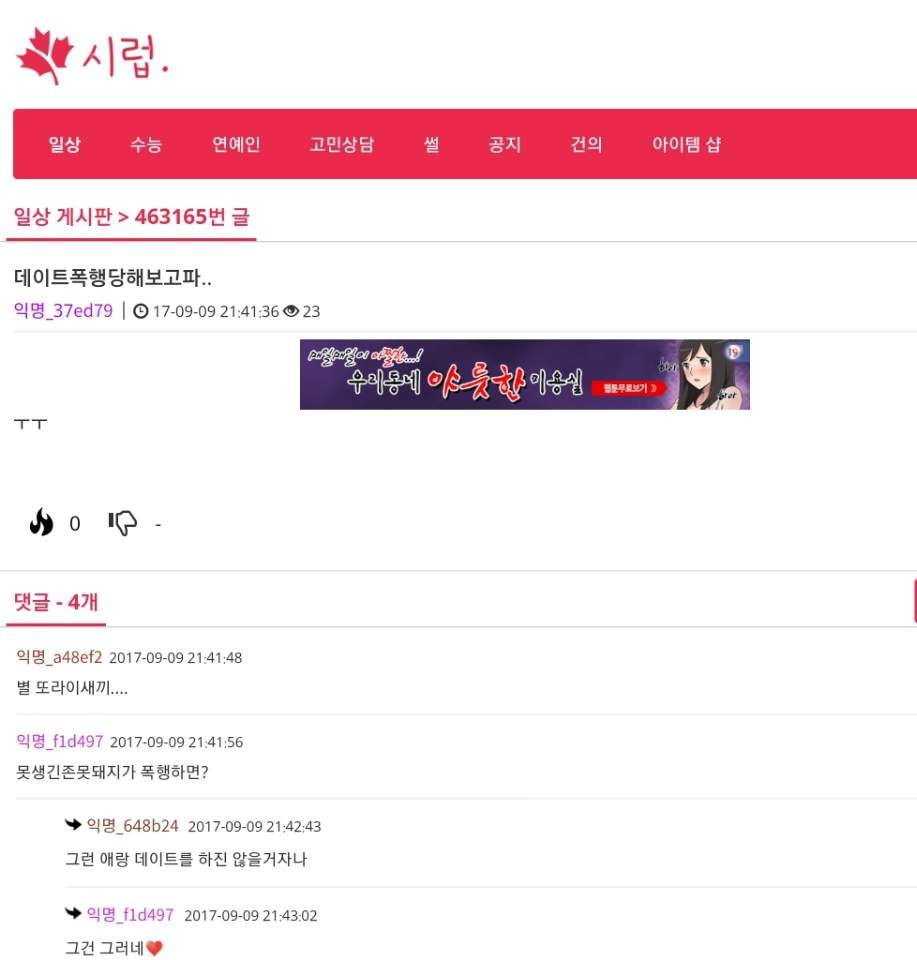The width and height of the screenshot is (917, 960).
Task: Select the 댓글 - 4개 comments tab
Action: pos(56,602)
